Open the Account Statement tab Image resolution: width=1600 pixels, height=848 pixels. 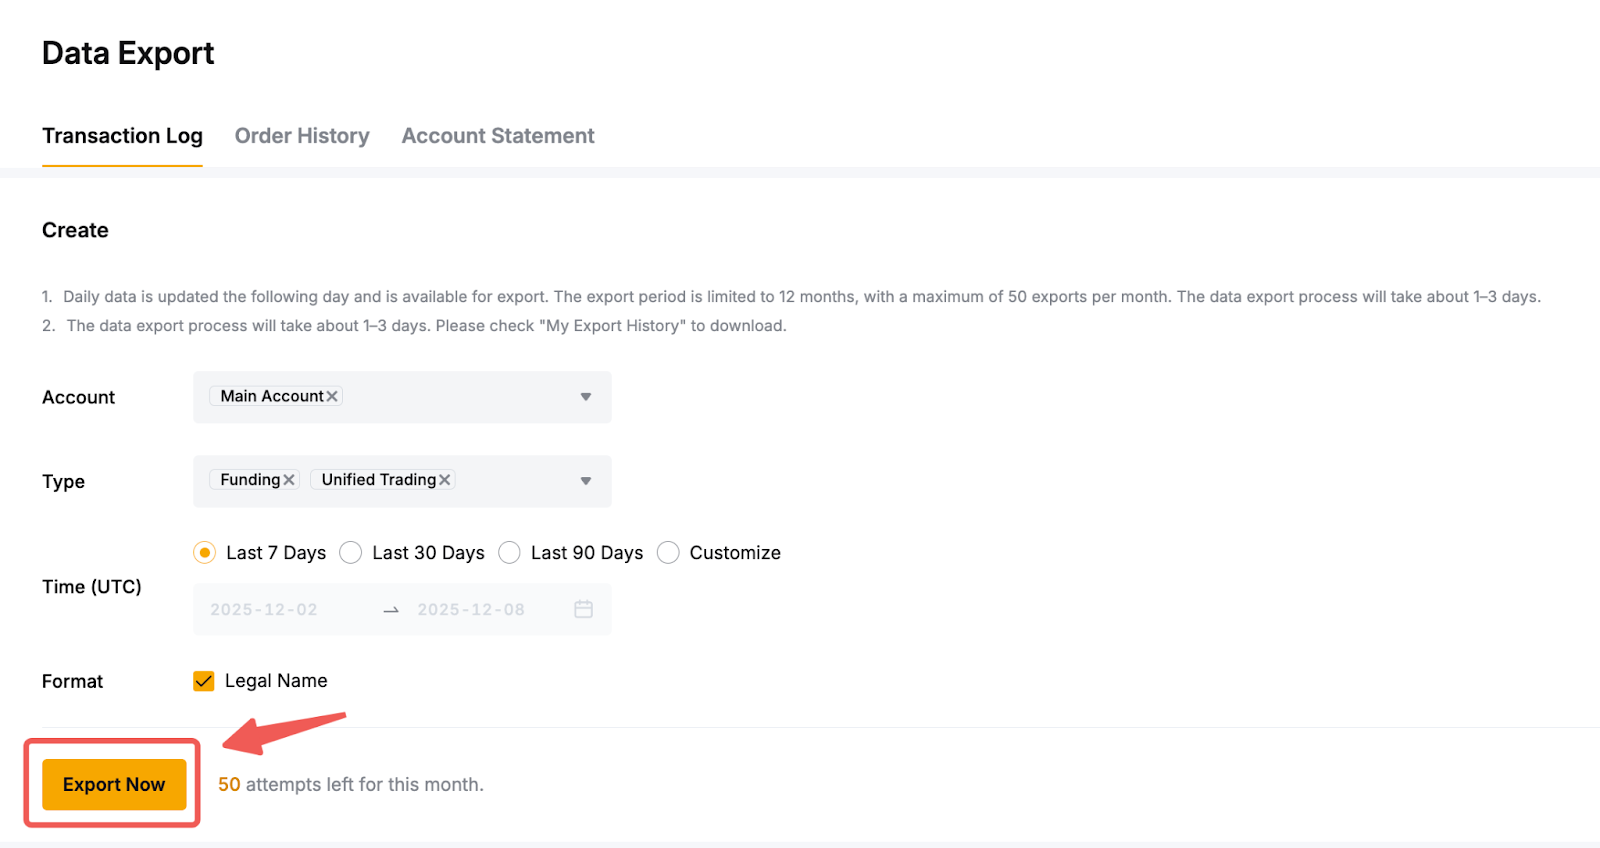pyautogui.click(x=498, y=136)
